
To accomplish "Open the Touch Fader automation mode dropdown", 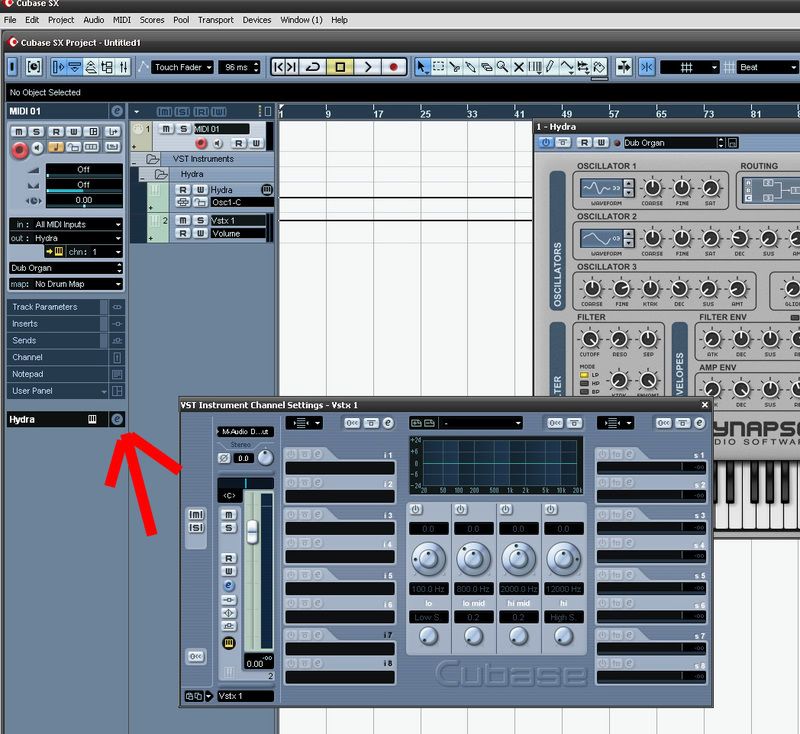I will [x=183, y=67].
